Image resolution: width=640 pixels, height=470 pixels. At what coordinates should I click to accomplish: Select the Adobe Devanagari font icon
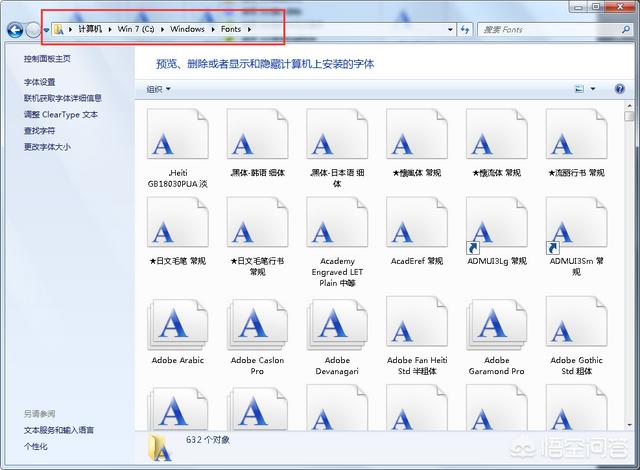click(x=337, y=324)
